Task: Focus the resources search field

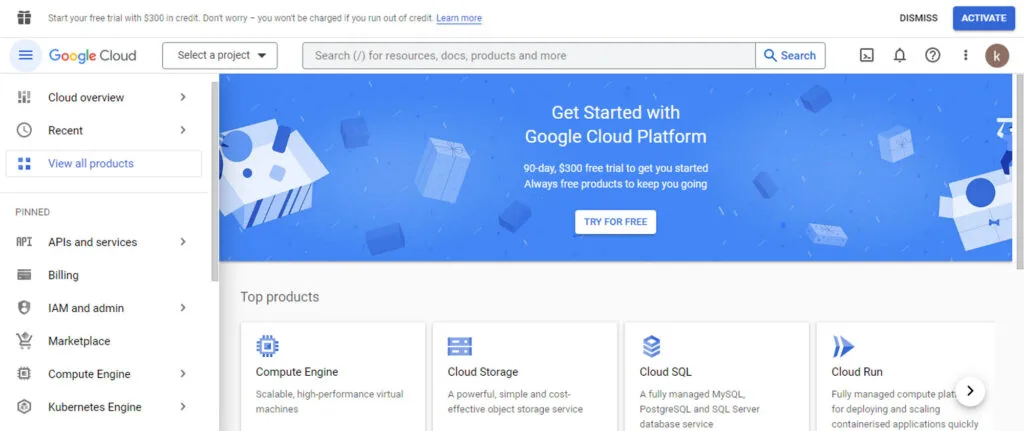Action: (529, 56)
